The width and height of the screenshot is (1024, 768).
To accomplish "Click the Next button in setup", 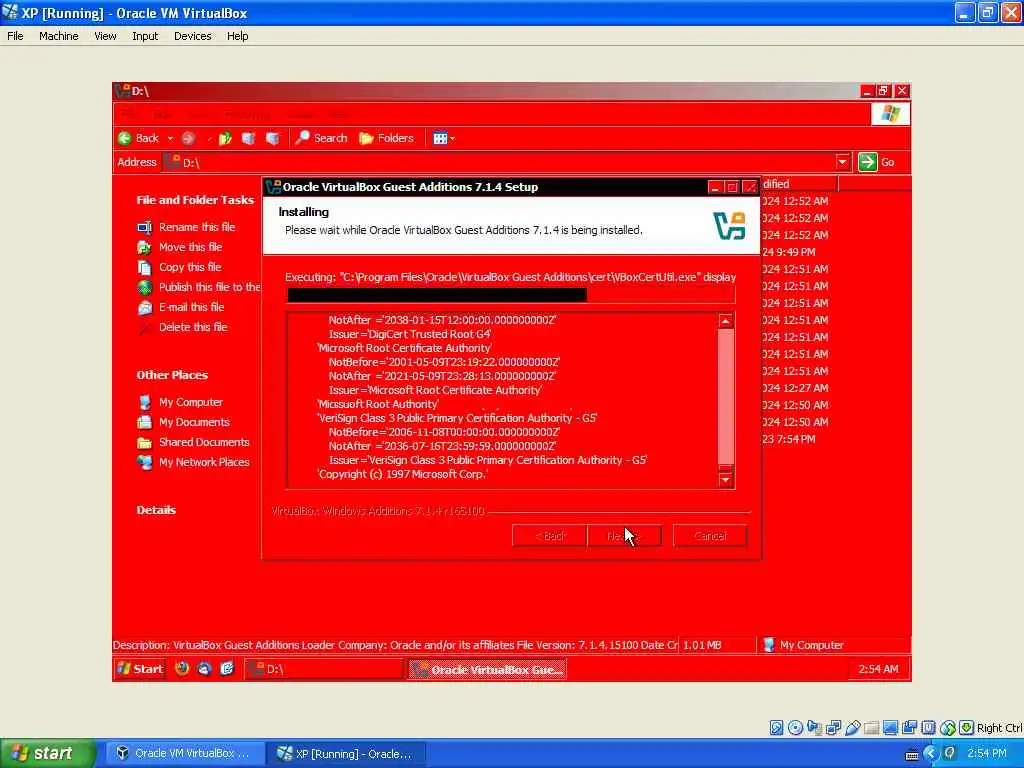I will [624, 536].
